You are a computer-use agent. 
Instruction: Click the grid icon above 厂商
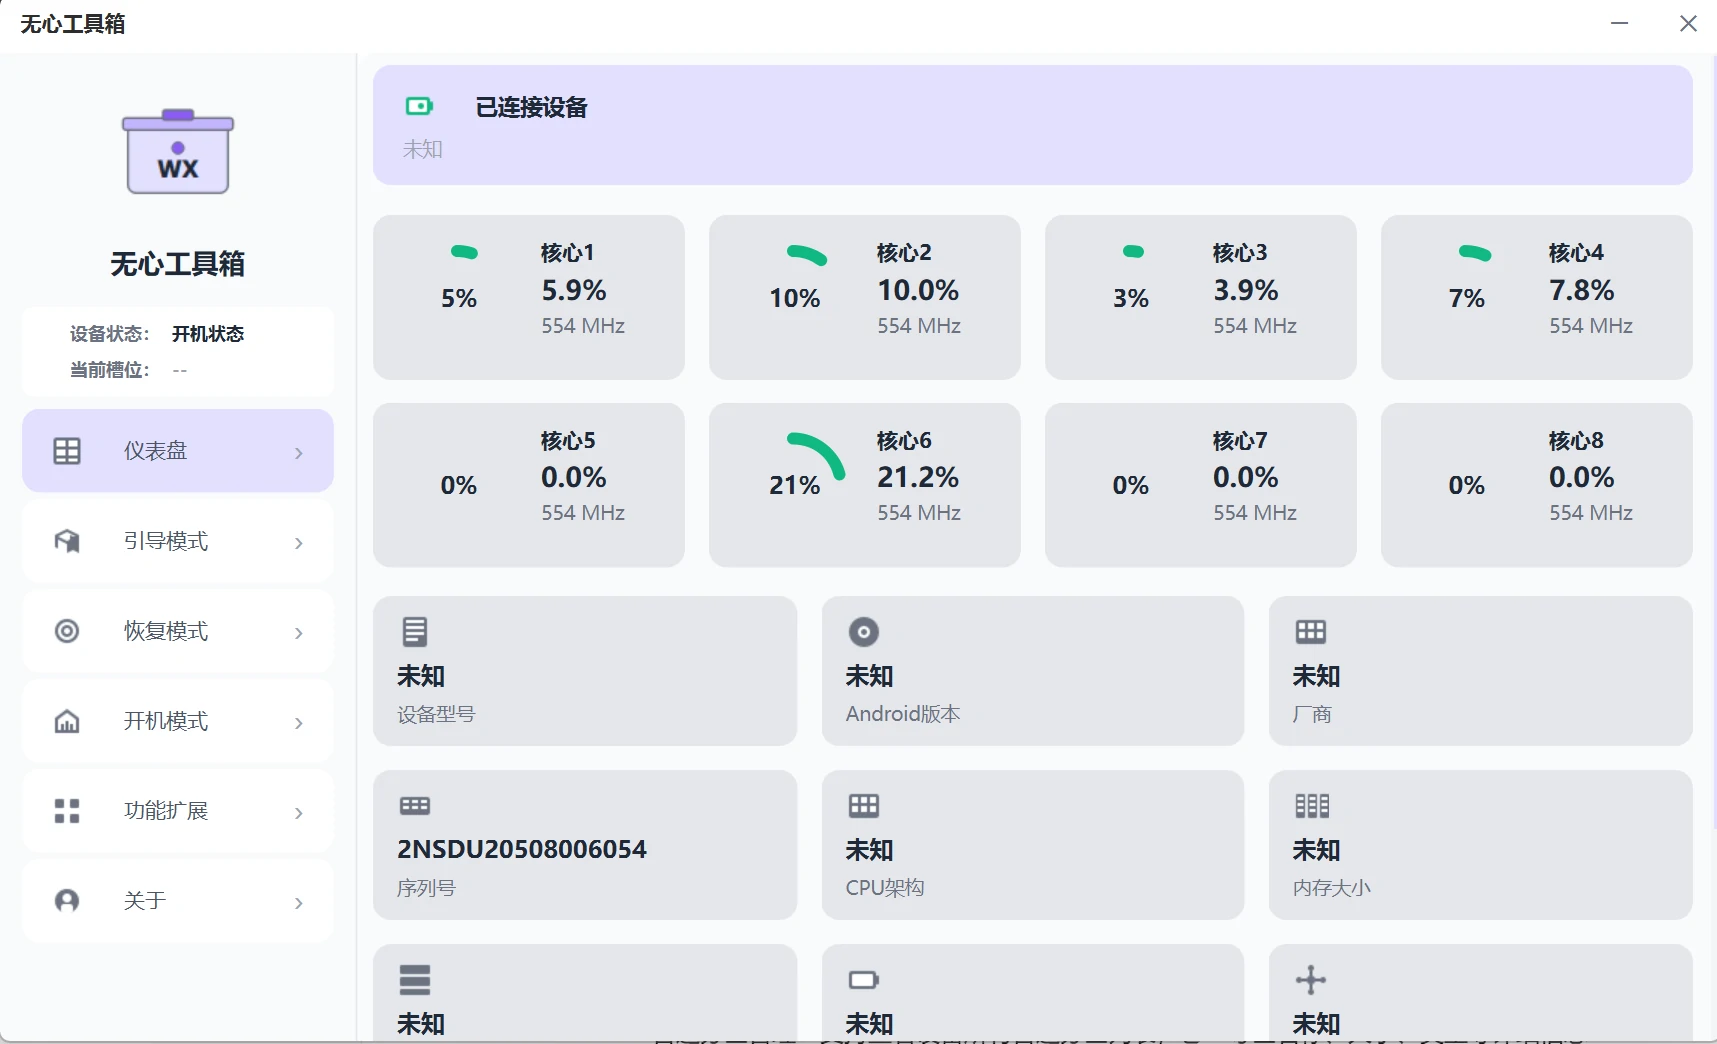[x=1311, y=632]
